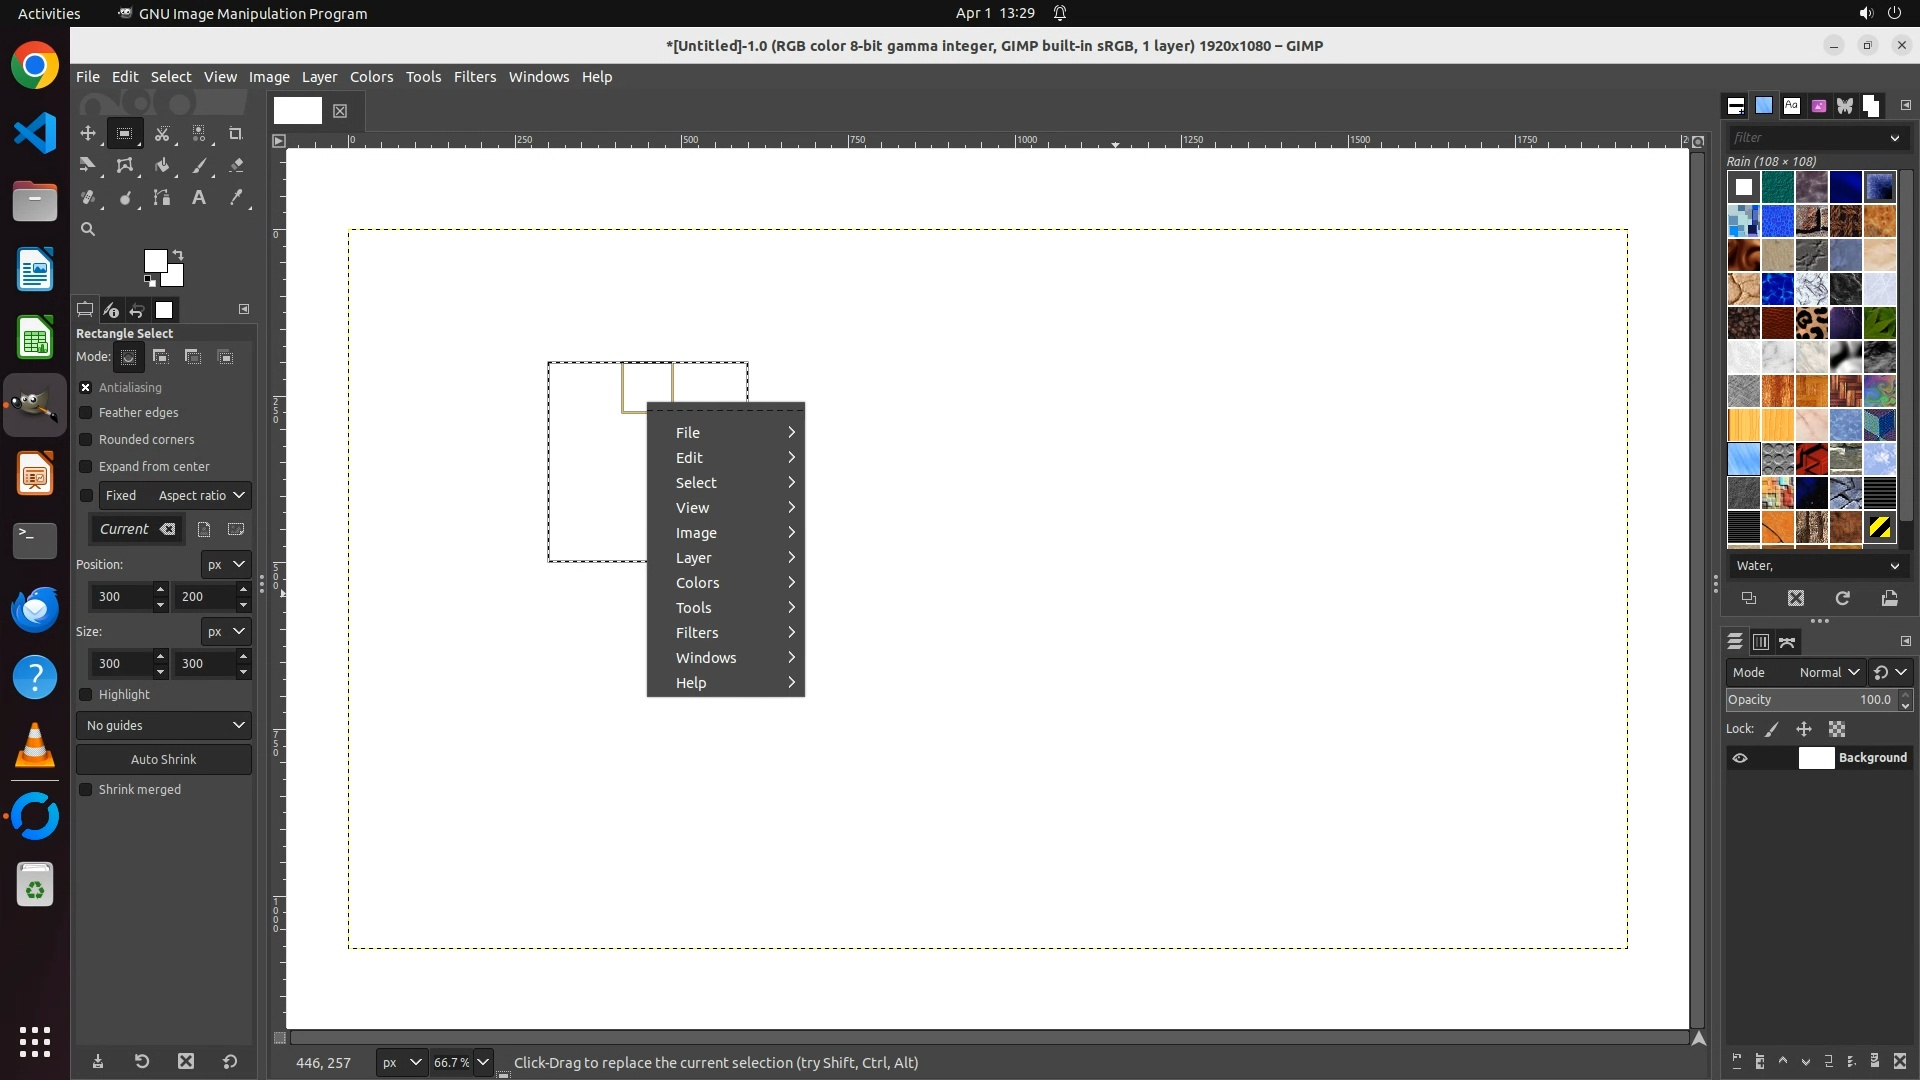Select the Eraser tool
The width and height of the screenshot is (1920, 1080).
pyautogui.click(x=236, y=166)
